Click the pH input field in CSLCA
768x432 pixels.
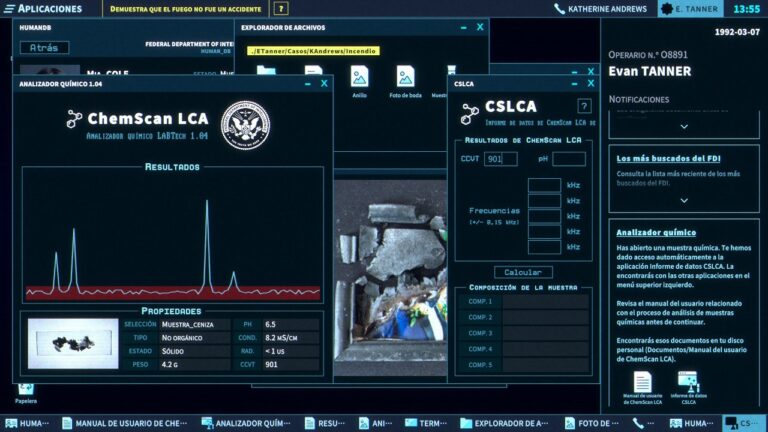point(569,159)
